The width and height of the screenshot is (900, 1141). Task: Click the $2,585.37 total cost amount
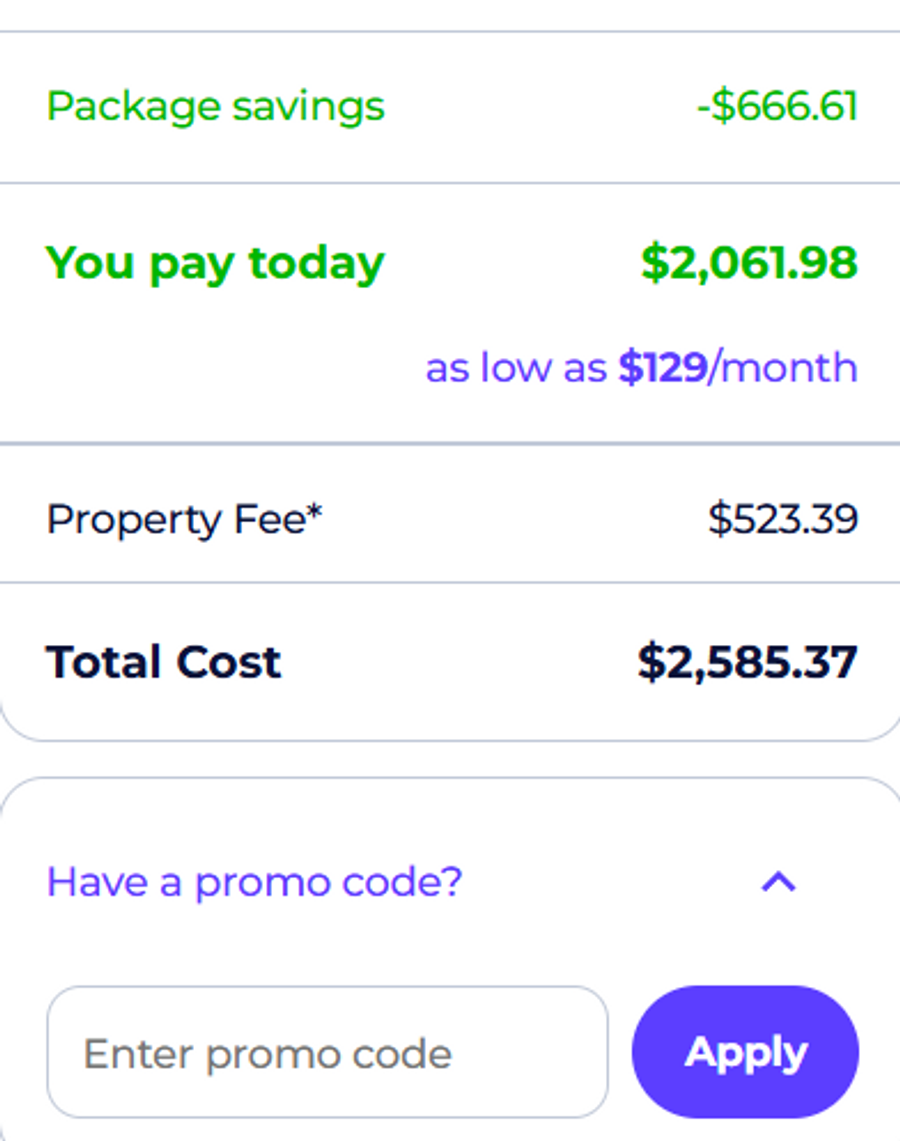[x=747, y=662]
